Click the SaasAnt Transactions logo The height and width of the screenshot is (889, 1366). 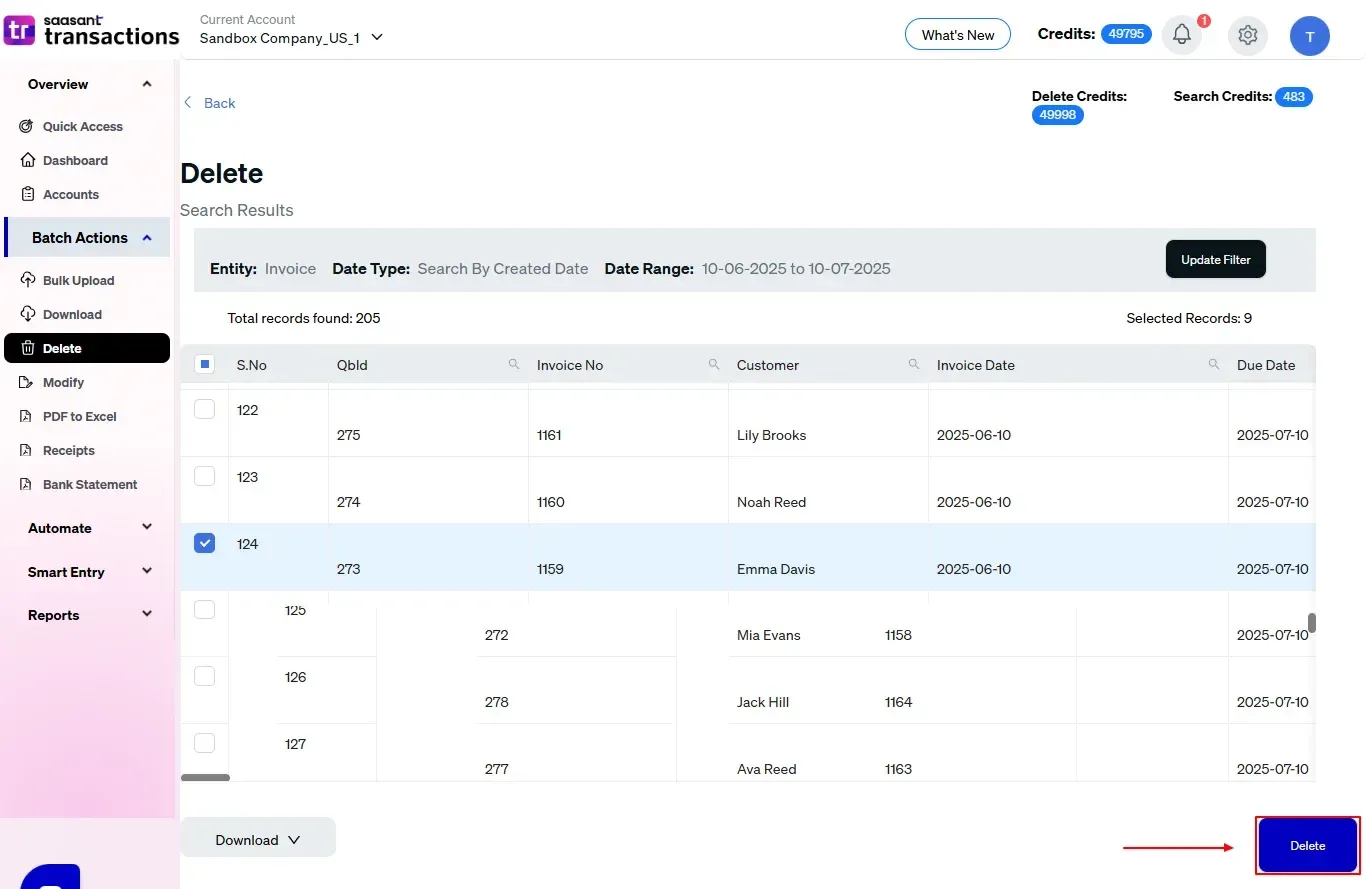(91, 31)
